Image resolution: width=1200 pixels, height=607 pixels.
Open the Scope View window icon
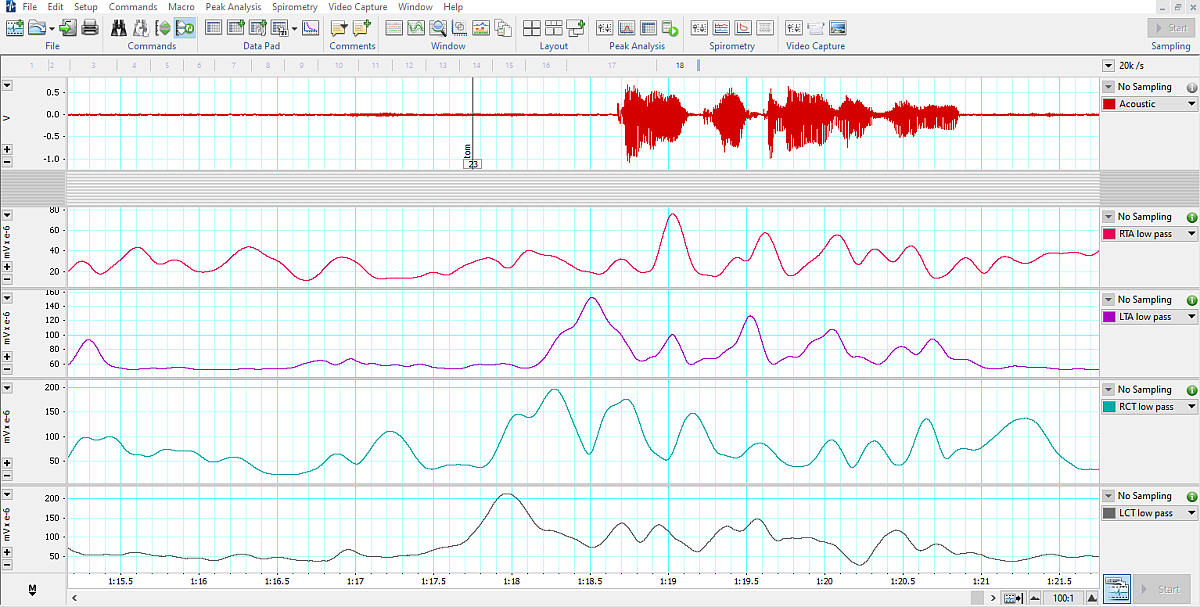[x=415, y=28]
